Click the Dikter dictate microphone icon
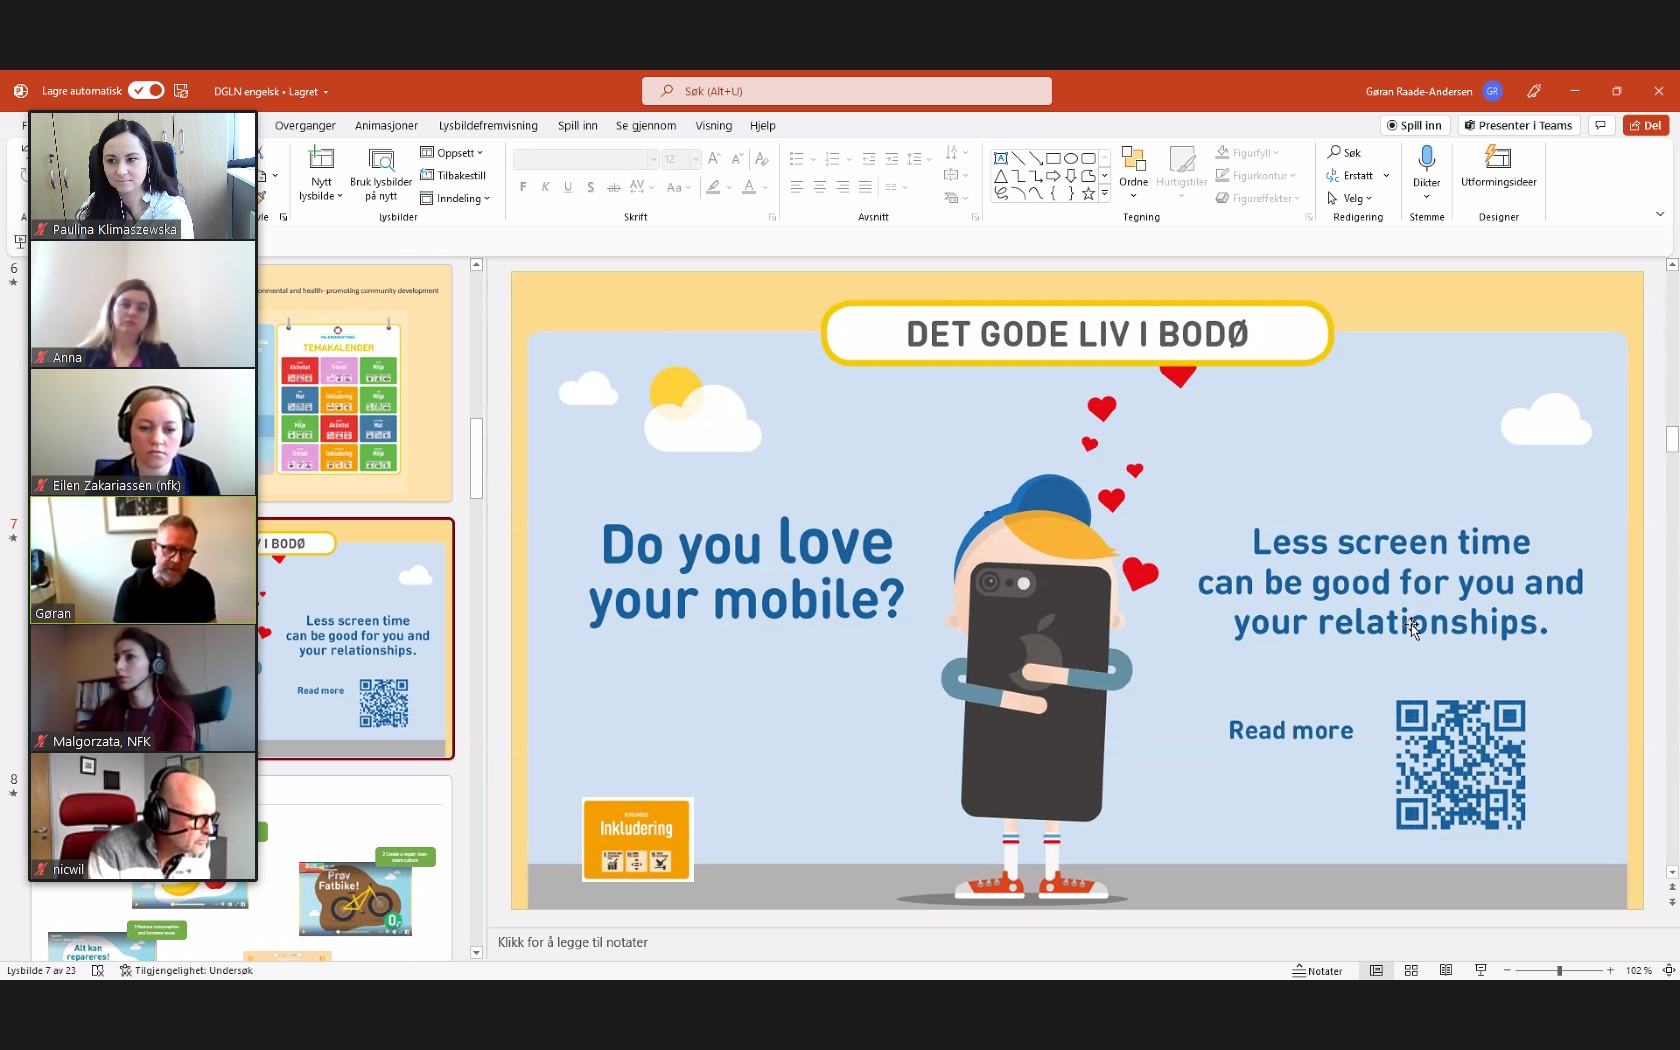Viewport: 1680px width, 1050px height. pos(1427,158)
